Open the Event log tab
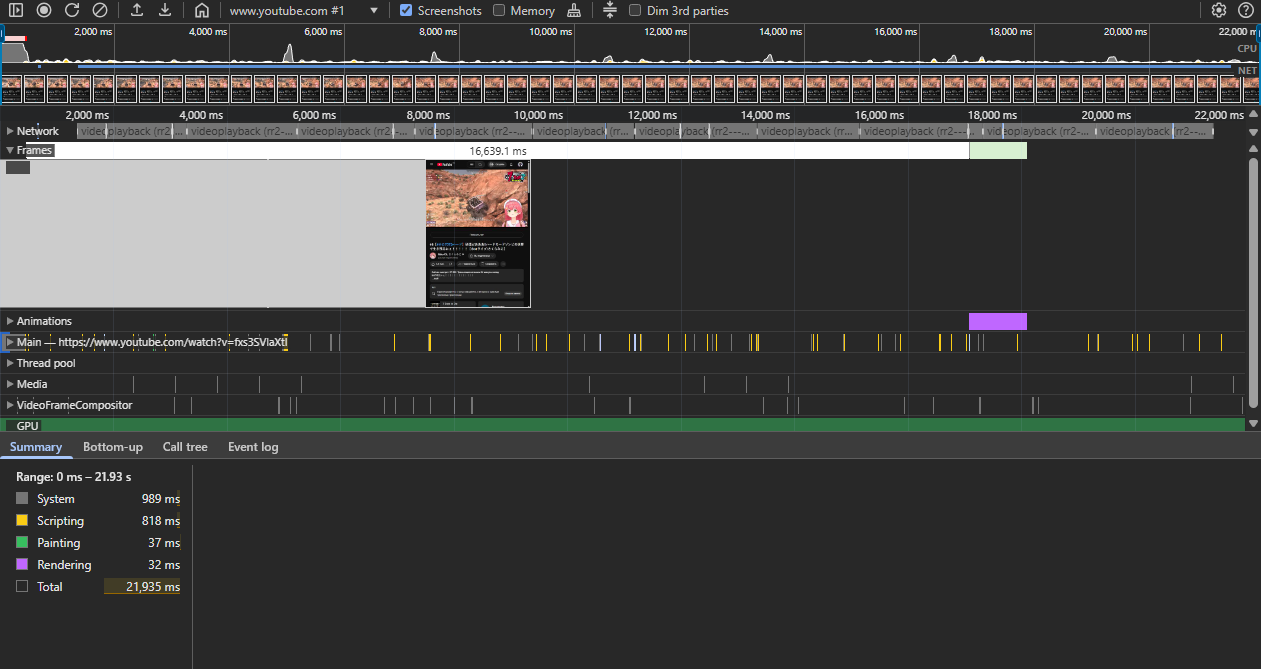The image size is (1261, 669). click(253, 447)
